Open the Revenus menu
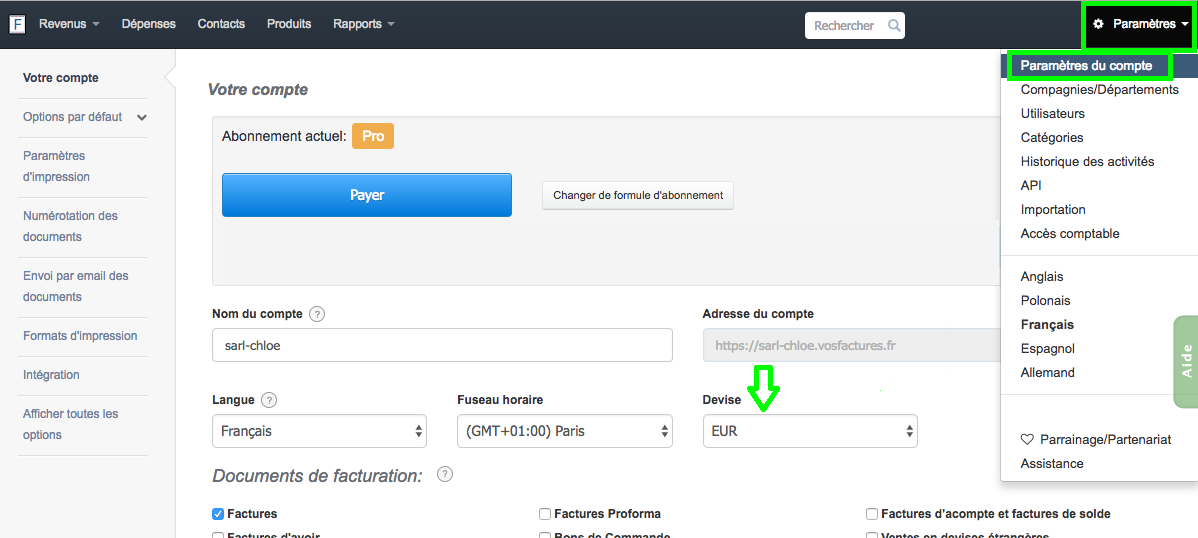 click(x=68, y=24)
